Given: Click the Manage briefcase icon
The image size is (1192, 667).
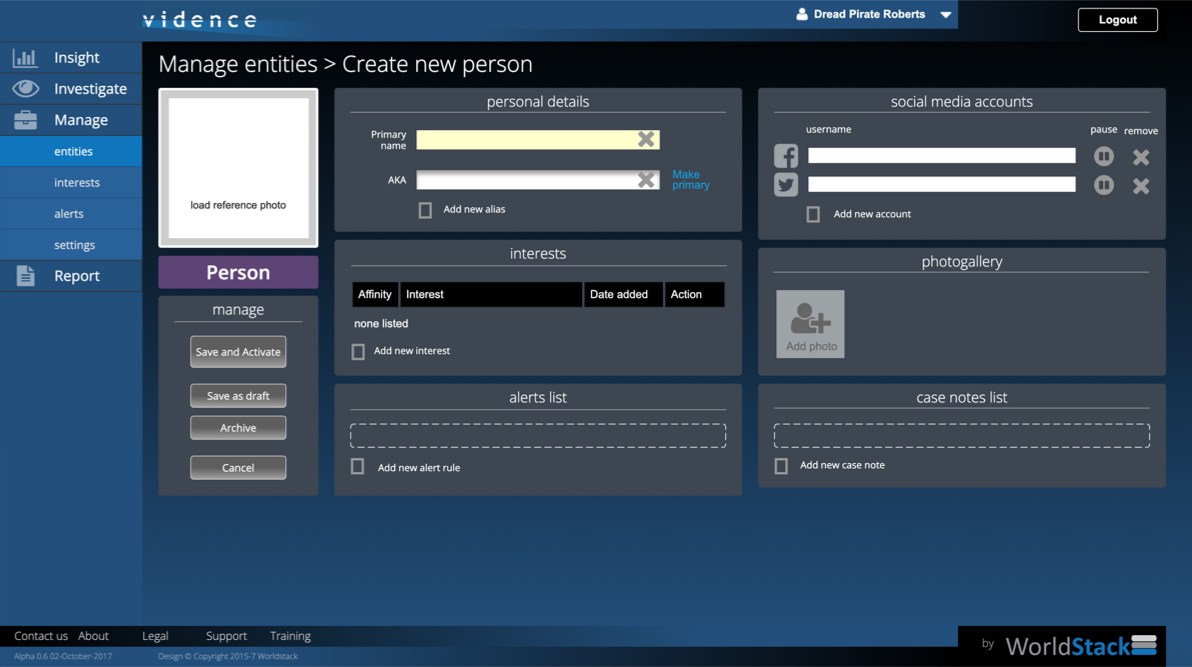Looking at the screenshot, I should coord(25,119).
